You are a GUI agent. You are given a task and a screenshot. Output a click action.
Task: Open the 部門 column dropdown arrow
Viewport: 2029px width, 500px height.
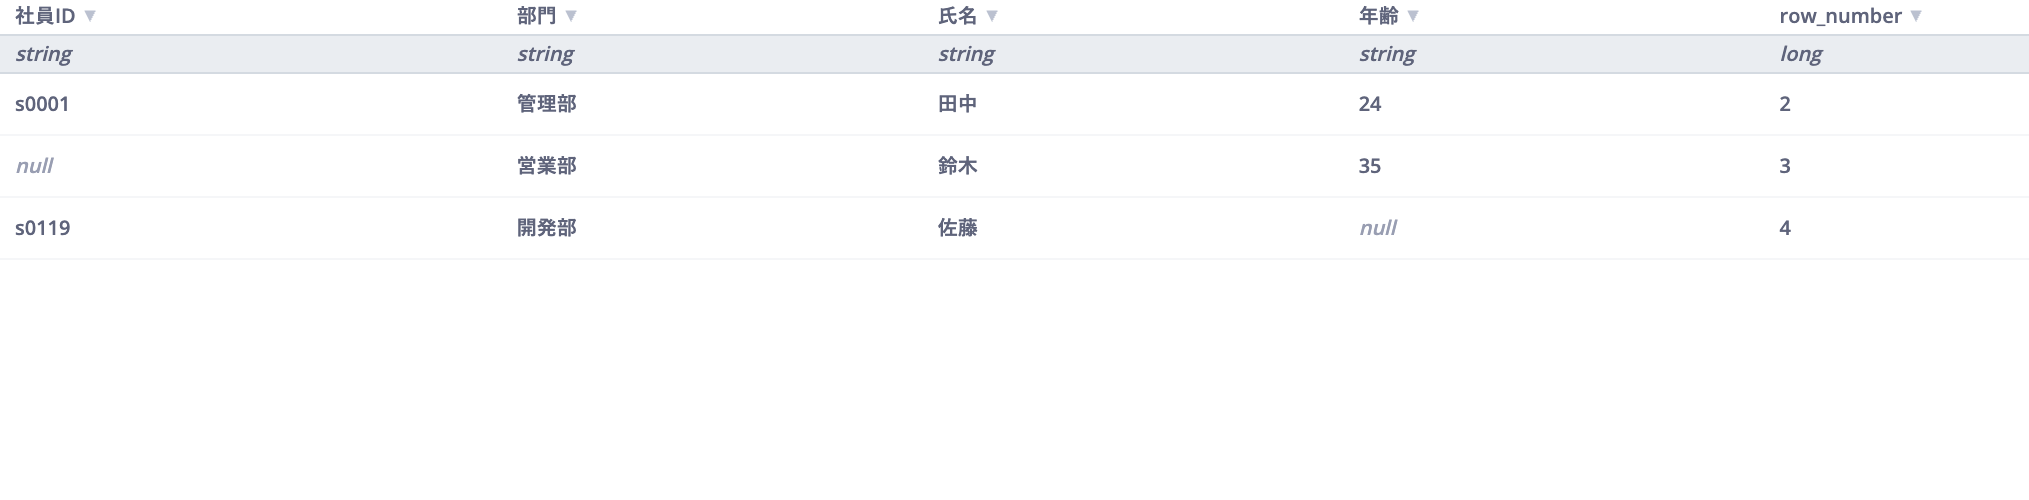(x=571, y=16)
